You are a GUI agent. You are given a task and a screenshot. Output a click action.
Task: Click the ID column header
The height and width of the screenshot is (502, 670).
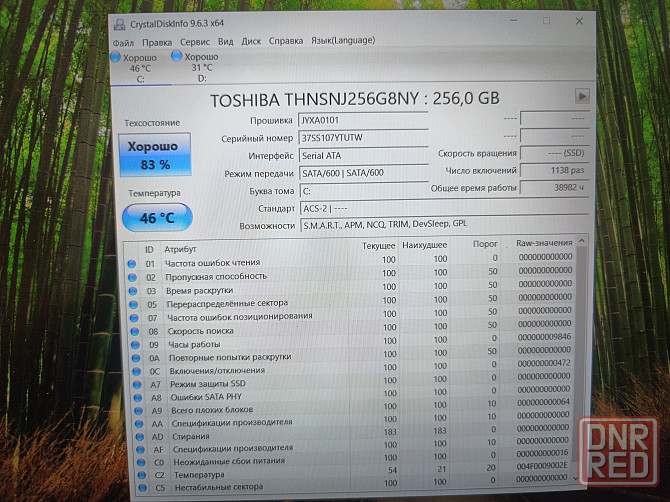(149, 250)
